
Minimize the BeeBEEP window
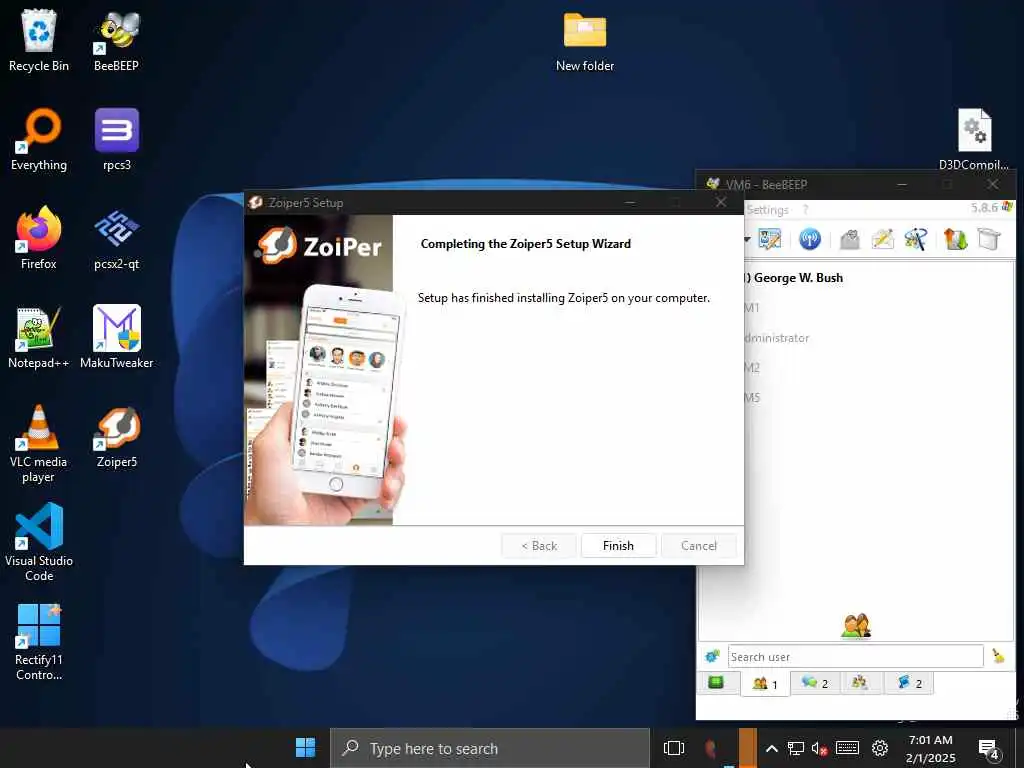click(902, 185)
